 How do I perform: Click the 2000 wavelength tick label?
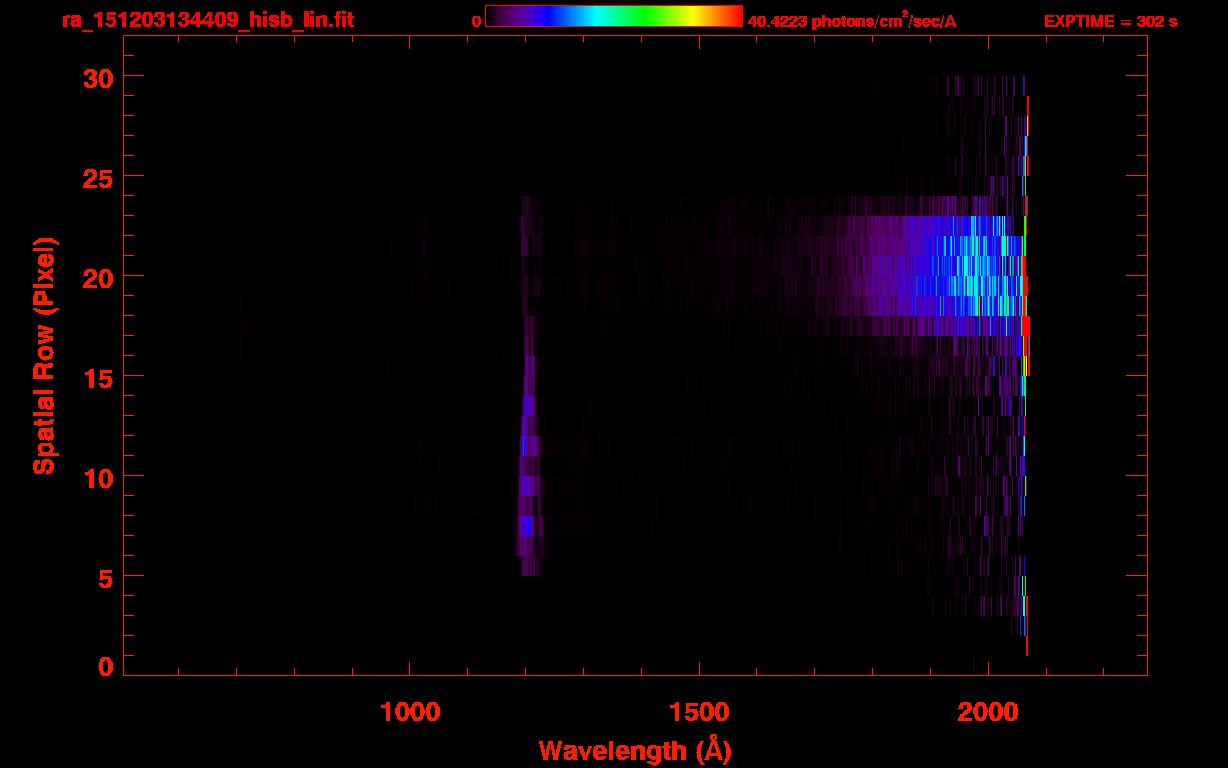click(987, 711)
